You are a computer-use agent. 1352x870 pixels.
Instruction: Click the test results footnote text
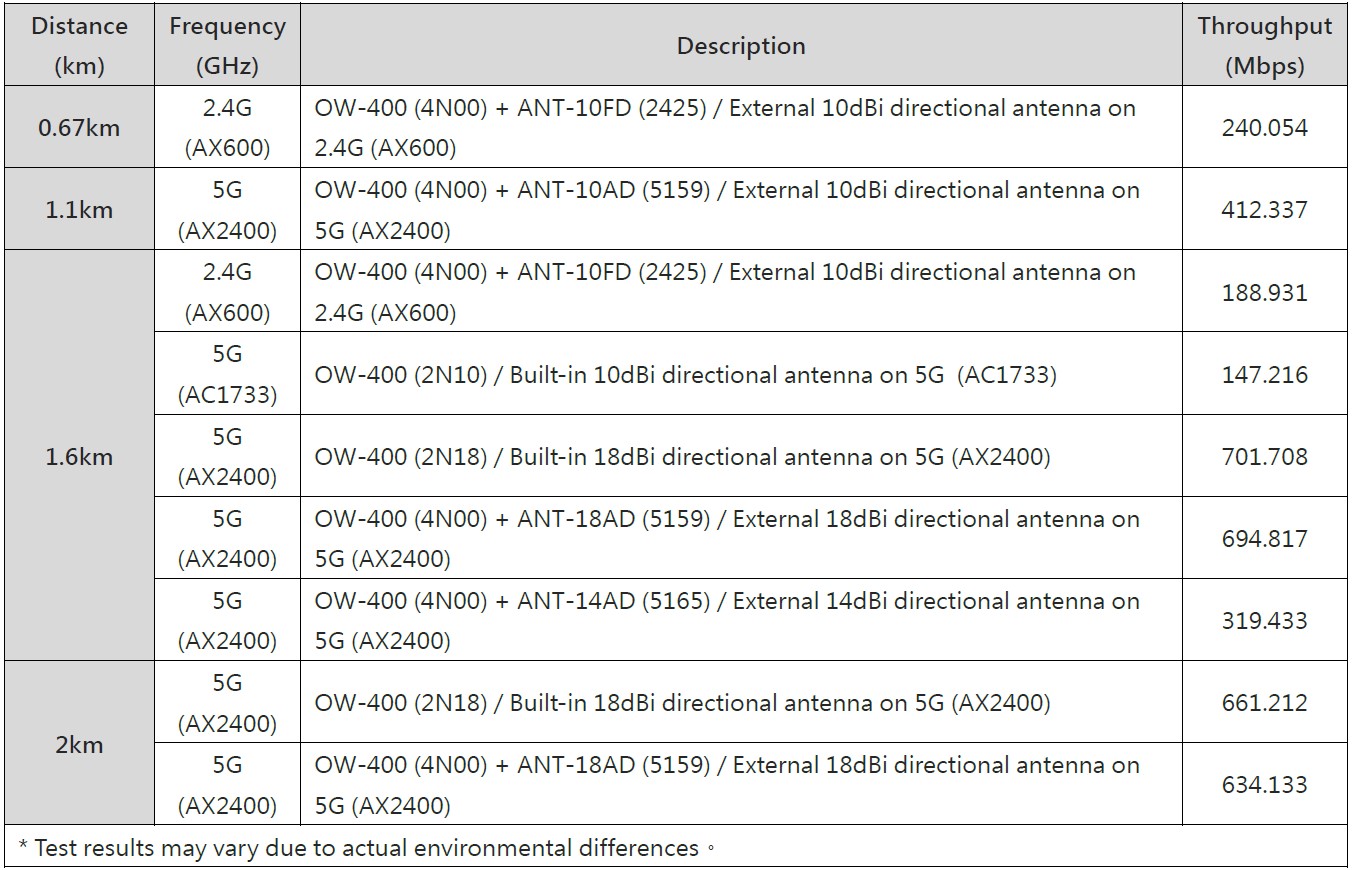[x=366, y=849]
